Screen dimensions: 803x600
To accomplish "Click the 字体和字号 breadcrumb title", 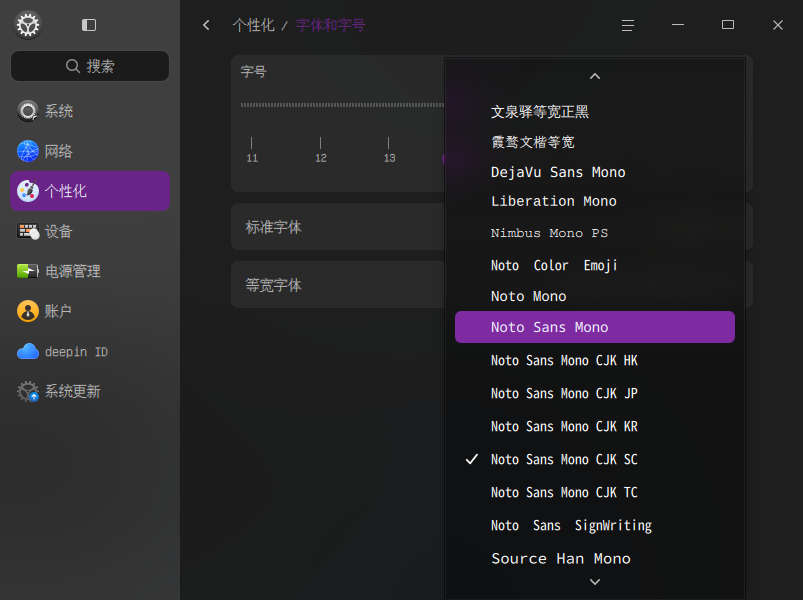I will point(330,25).
